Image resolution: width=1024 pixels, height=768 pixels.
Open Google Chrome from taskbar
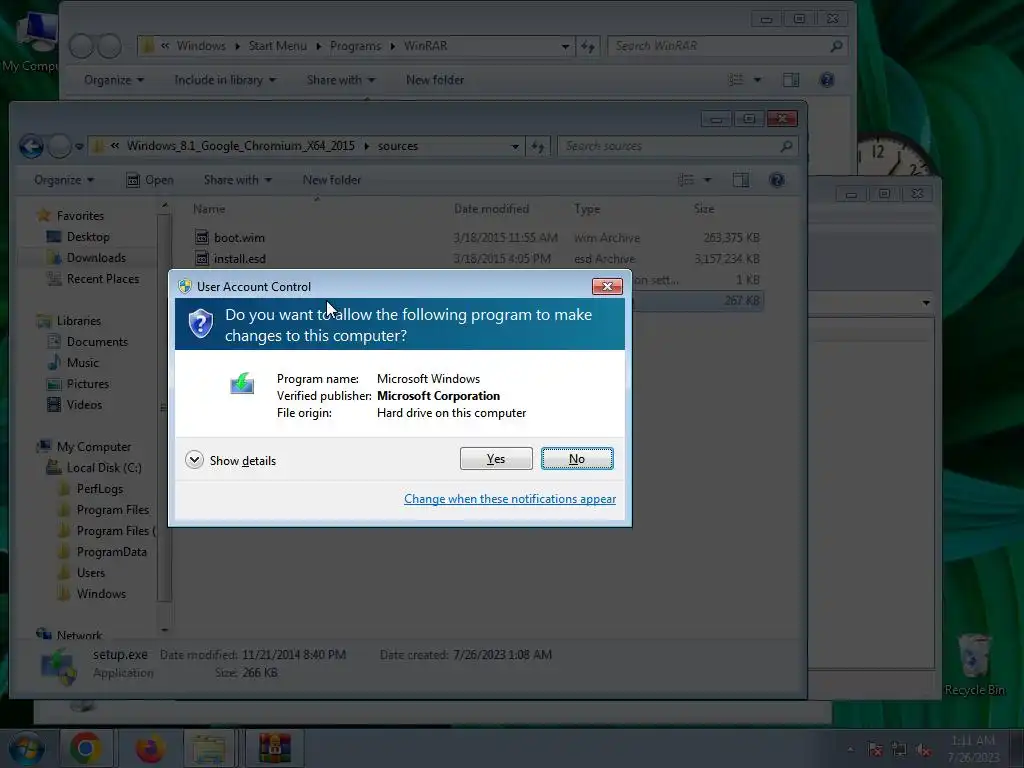(x=86, y=748)
